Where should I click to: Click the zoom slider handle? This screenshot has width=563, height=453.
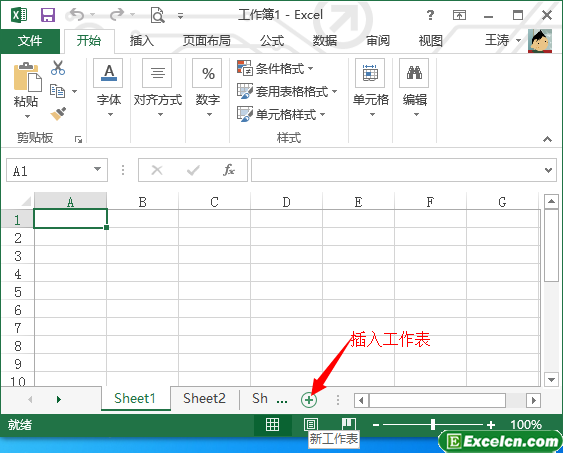[433, 425]
